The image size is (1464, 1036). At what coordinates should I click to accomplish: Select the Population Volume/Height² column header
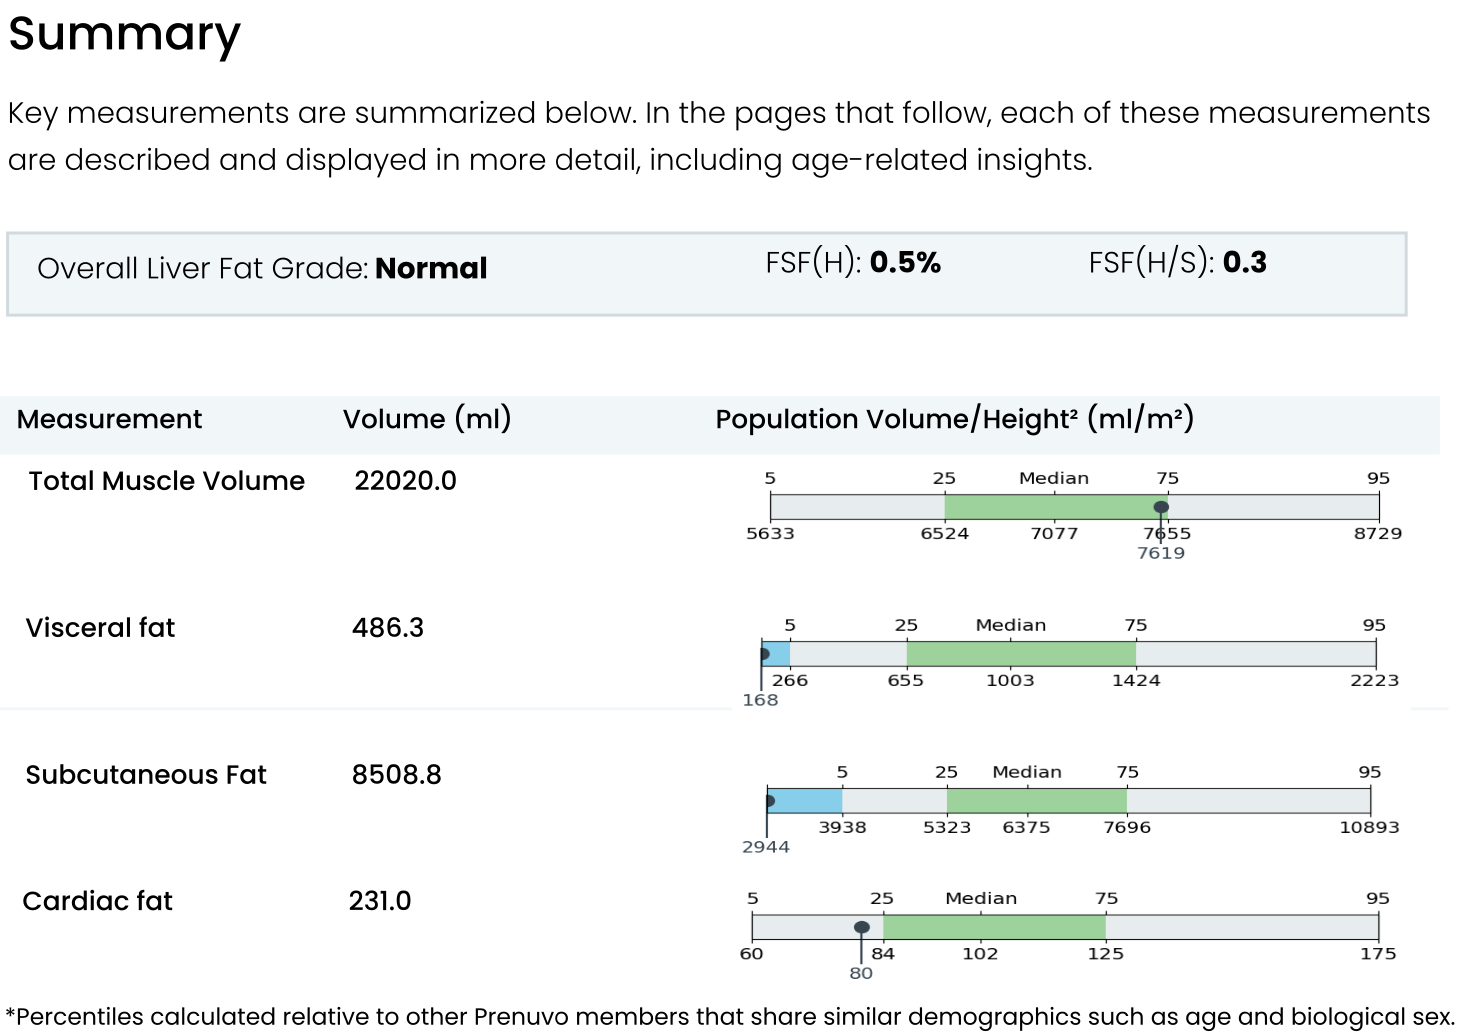(x=954, y=419)
